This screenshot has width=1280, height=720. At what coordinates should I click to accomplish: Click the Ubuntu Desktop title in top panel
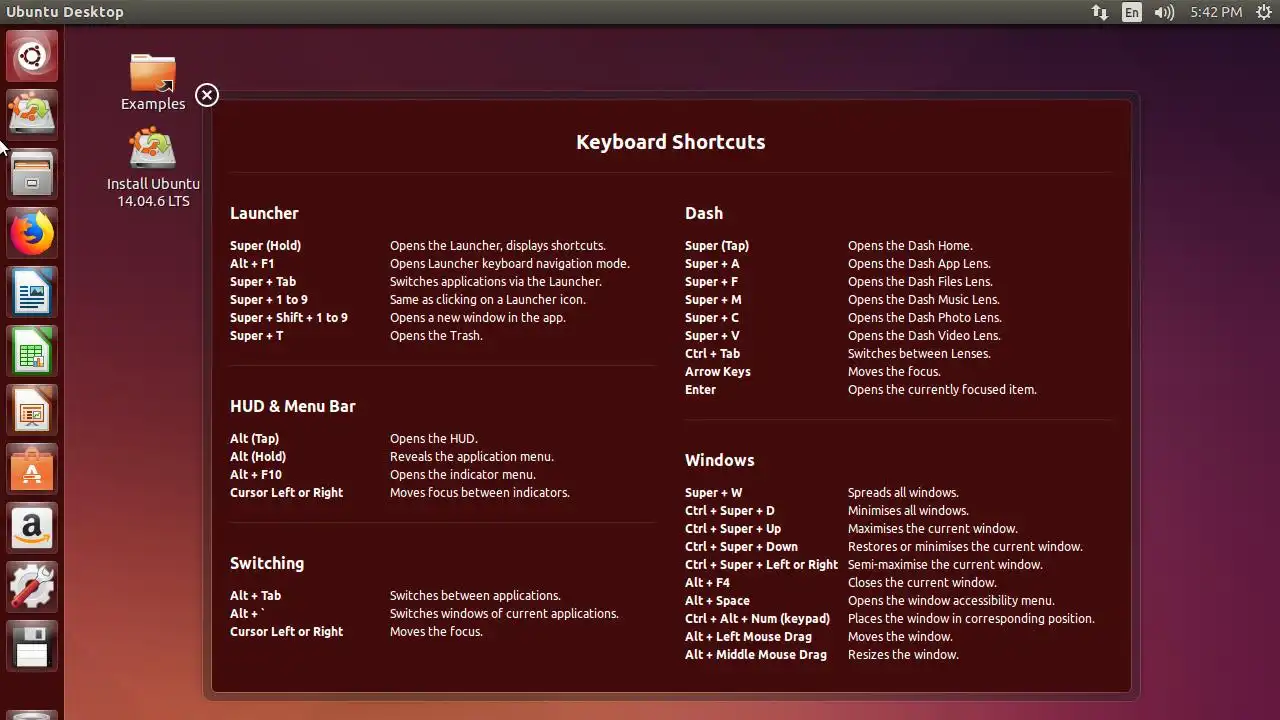pyautogui.click(x=65, y=12)
